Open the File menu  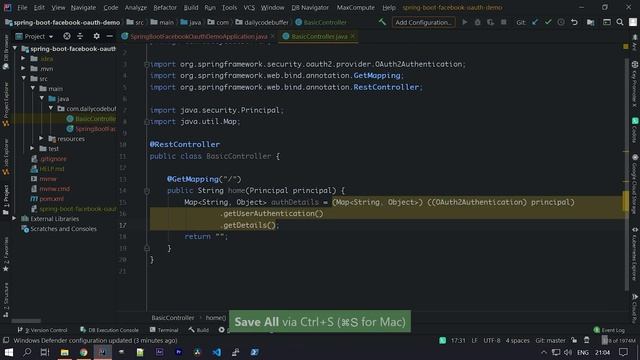point(22,7)
